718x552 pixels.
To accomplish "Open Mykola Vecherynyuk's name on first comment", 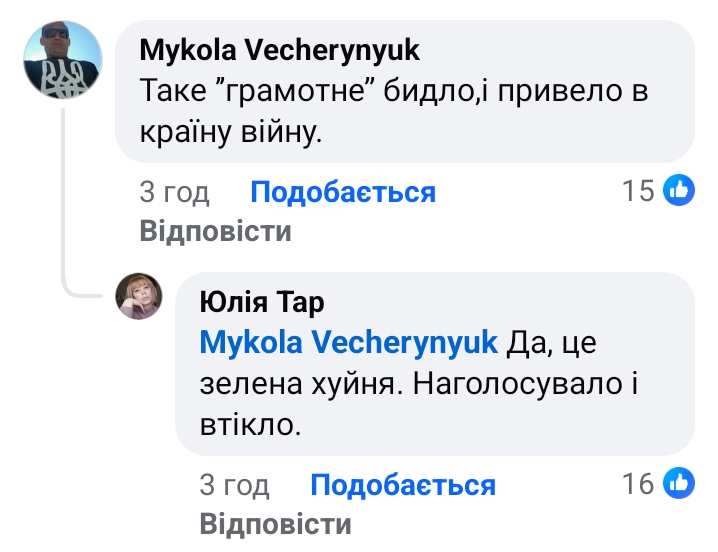I will coord(279,50).
